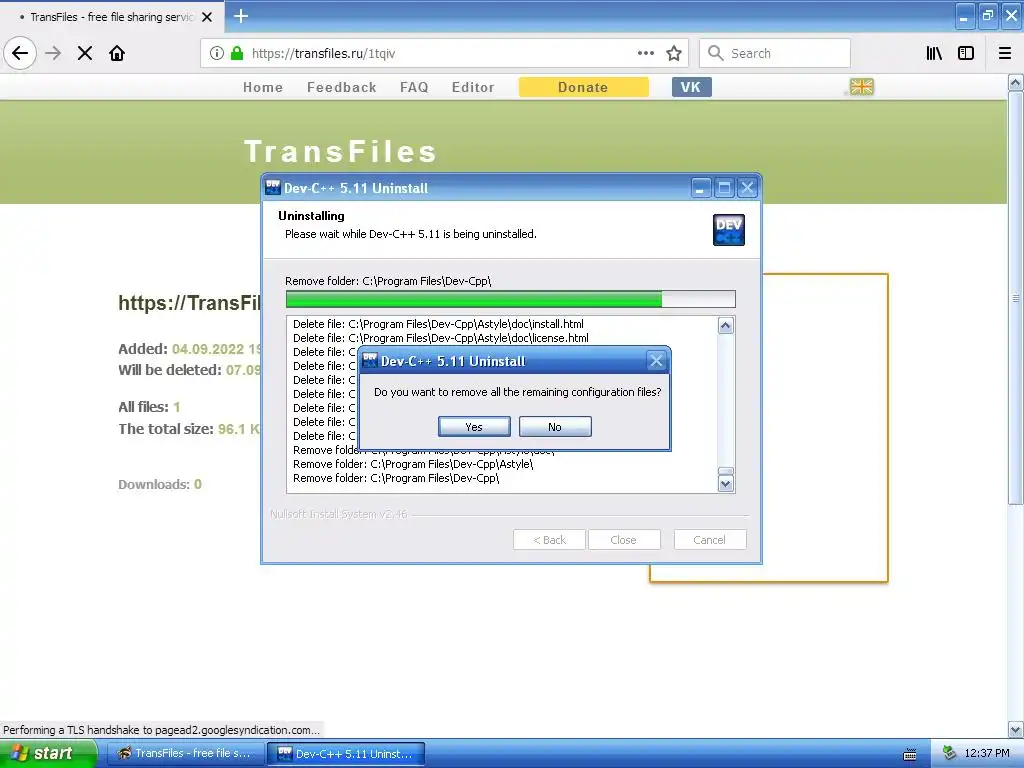The image size is (1024, 768).
Task: Select the TransFiles browser tab
Action: click(x=112, y=17)
